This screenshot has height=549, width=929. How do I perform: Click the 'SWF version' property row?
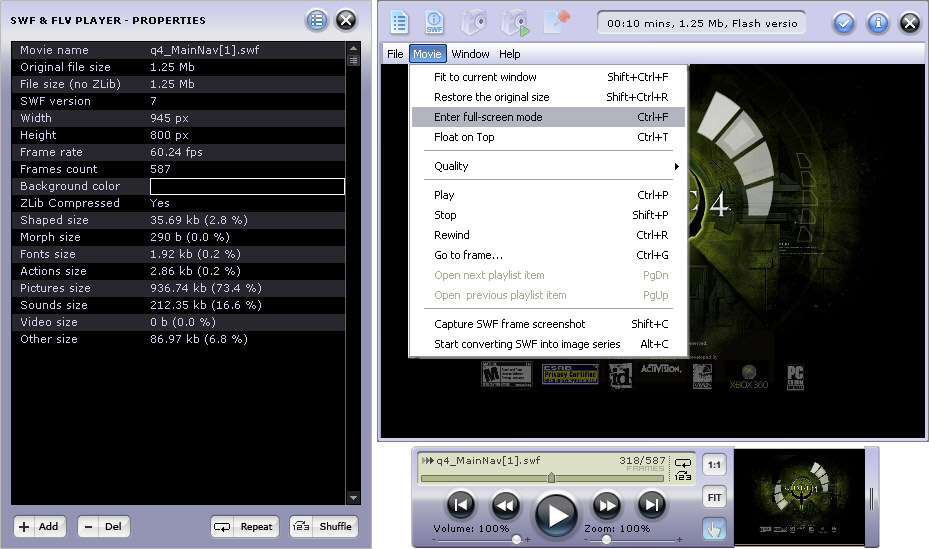pos(178,101)
